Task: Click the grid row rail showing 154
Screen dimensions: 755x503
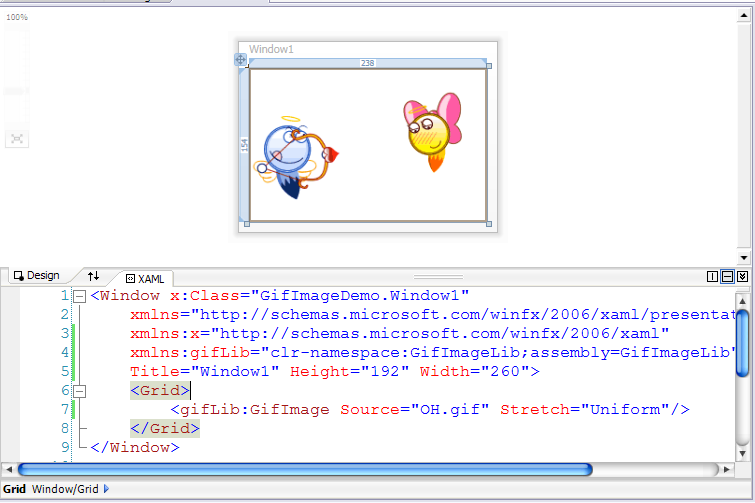Action: pyautogui.click(x=244, y=145)
